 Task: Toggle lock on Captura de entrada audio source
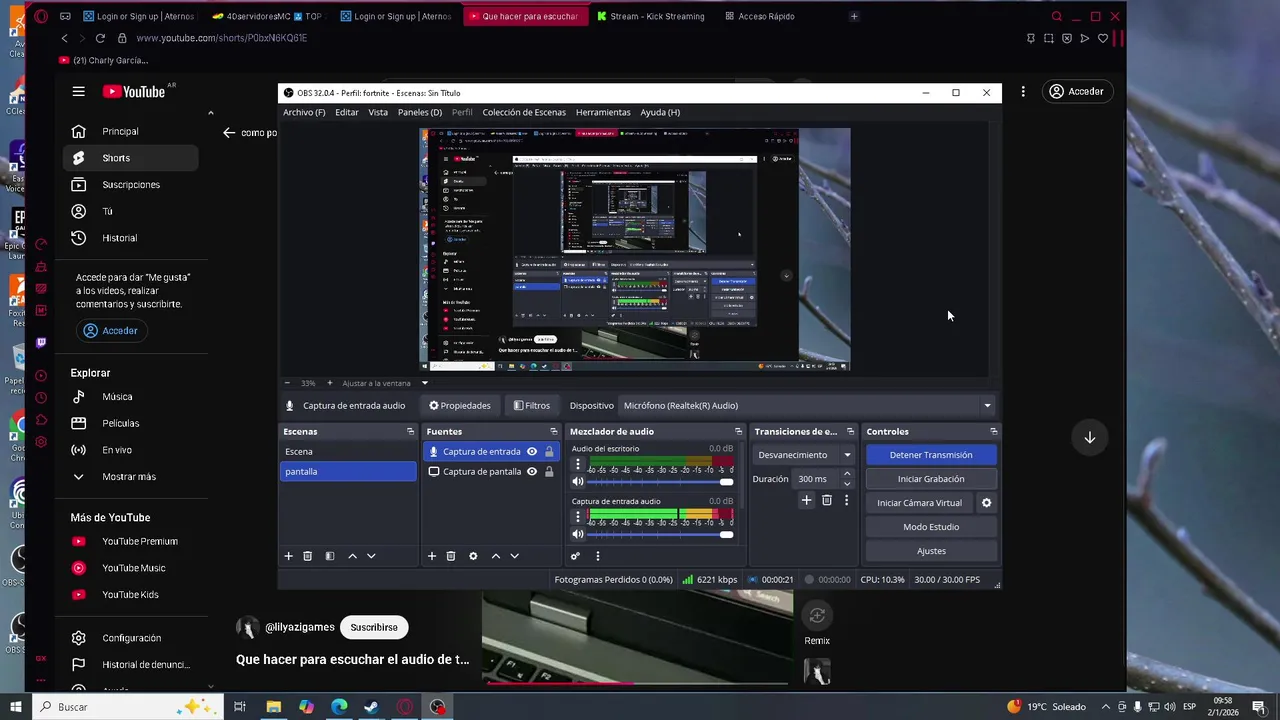click(549, 451)
